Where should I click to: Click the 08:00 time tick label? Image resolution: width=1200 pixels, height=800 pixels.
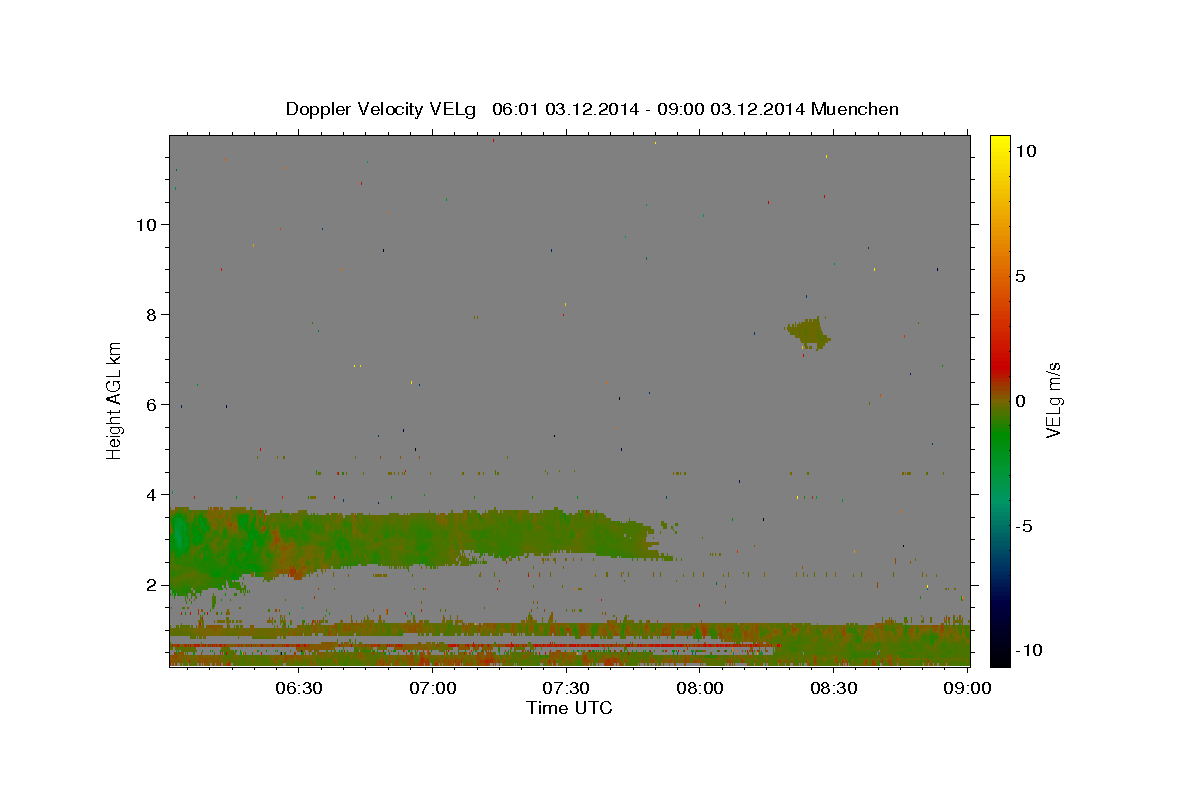(x=700, y=688)
